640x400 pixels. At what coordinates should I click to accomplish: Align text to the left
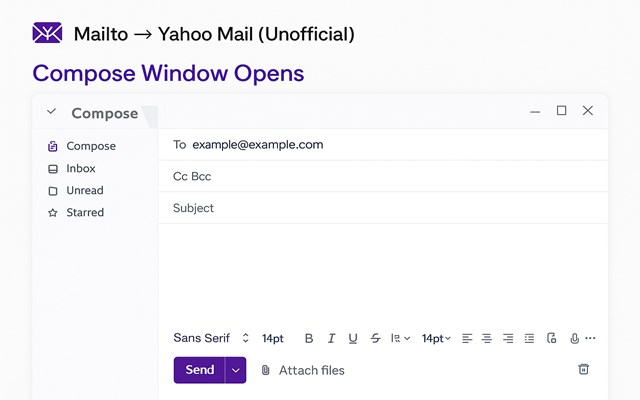tap(467, 339)
